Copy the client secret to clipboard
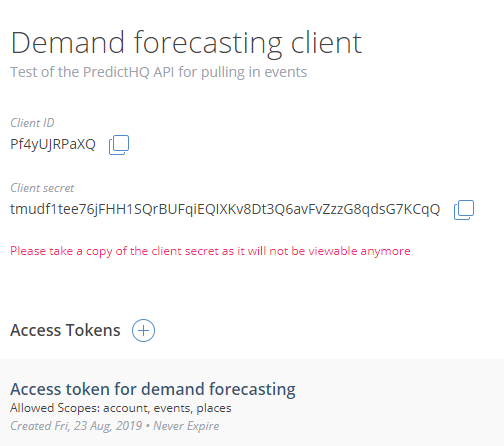This screenshot has height=446, width=504. pos(464,210)
